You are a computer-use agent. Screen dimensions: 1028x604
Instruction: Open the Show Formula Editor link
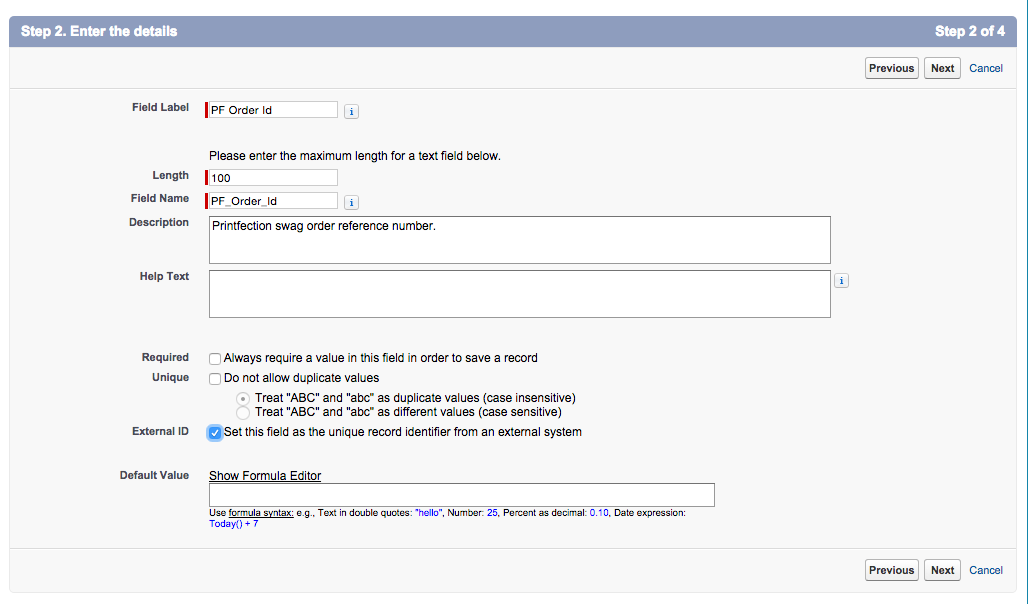click(265, 476)
